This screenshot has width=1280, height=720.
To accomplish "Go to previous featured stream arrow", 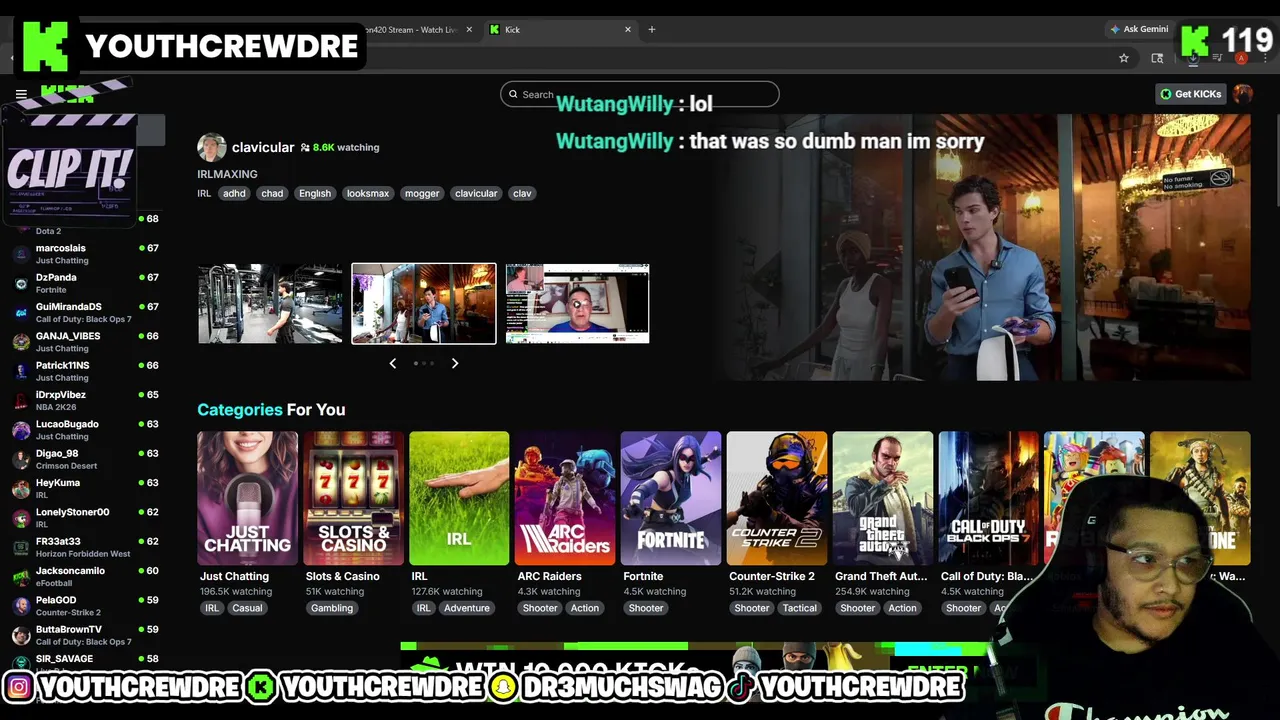I will [x=393, y=363].
